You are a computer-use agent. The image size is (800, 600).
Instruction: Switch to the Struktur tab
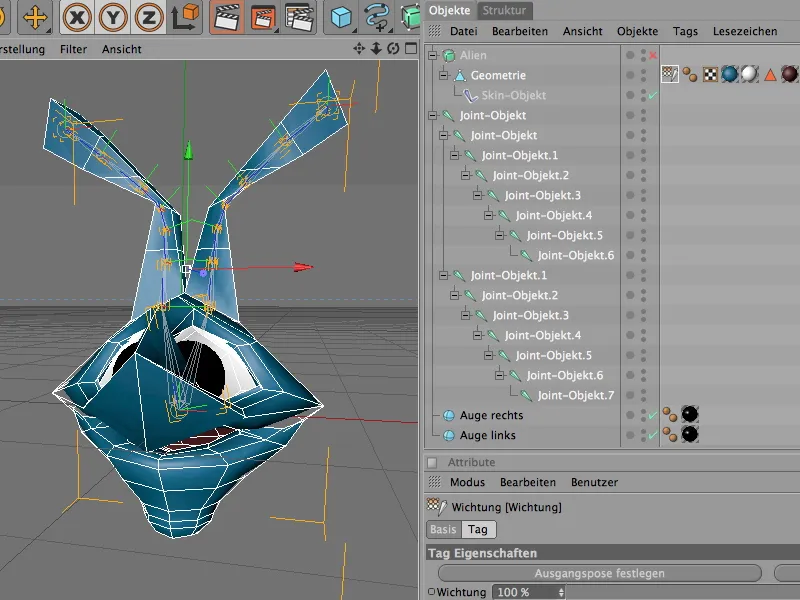[504, 10]
